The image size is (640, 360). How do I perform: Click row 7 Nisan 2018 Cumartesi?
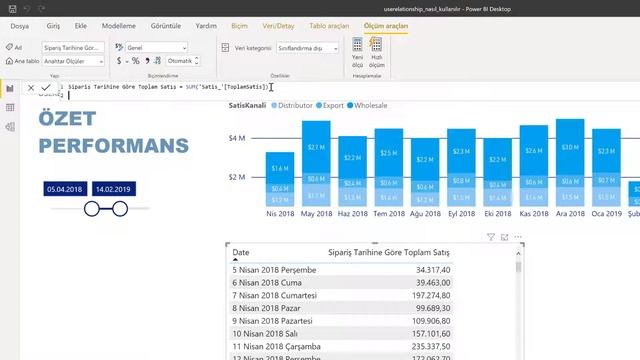point(341,295)
